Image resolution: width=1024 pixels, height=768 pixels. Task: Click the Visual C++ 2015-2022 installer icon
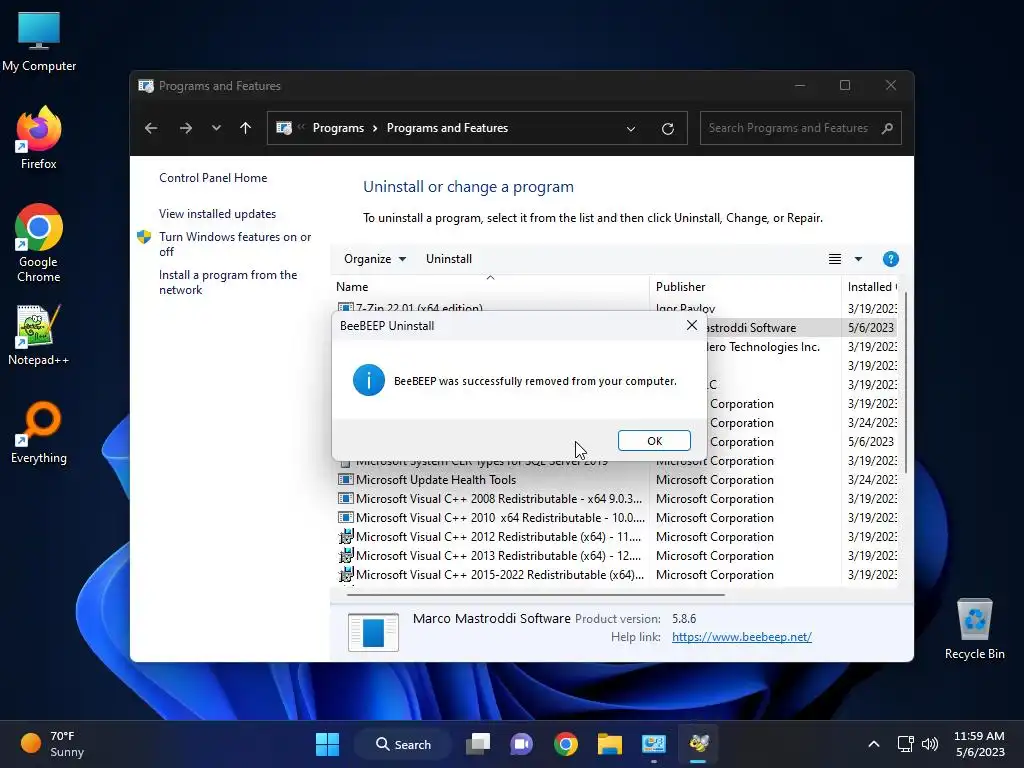click(345, 574)
